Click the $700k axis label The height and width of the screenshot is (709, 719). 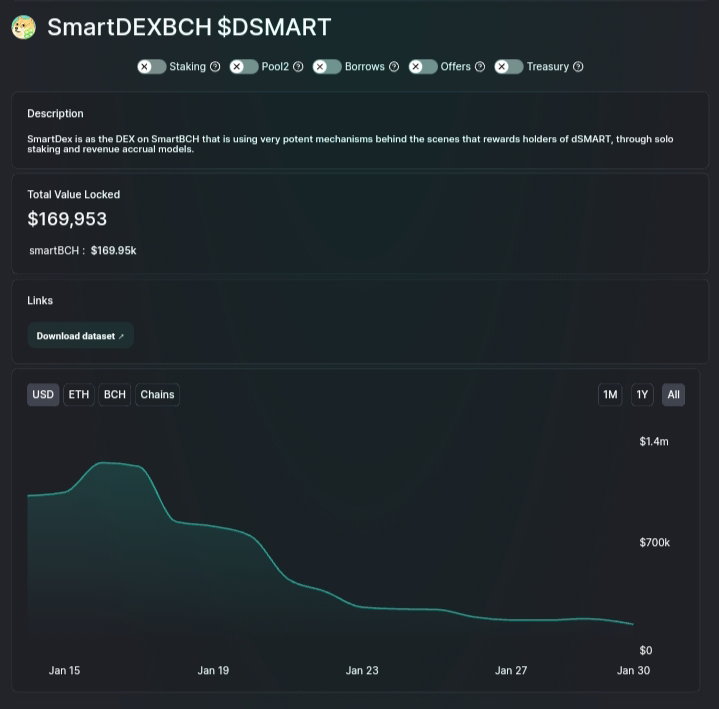[654, 543]
